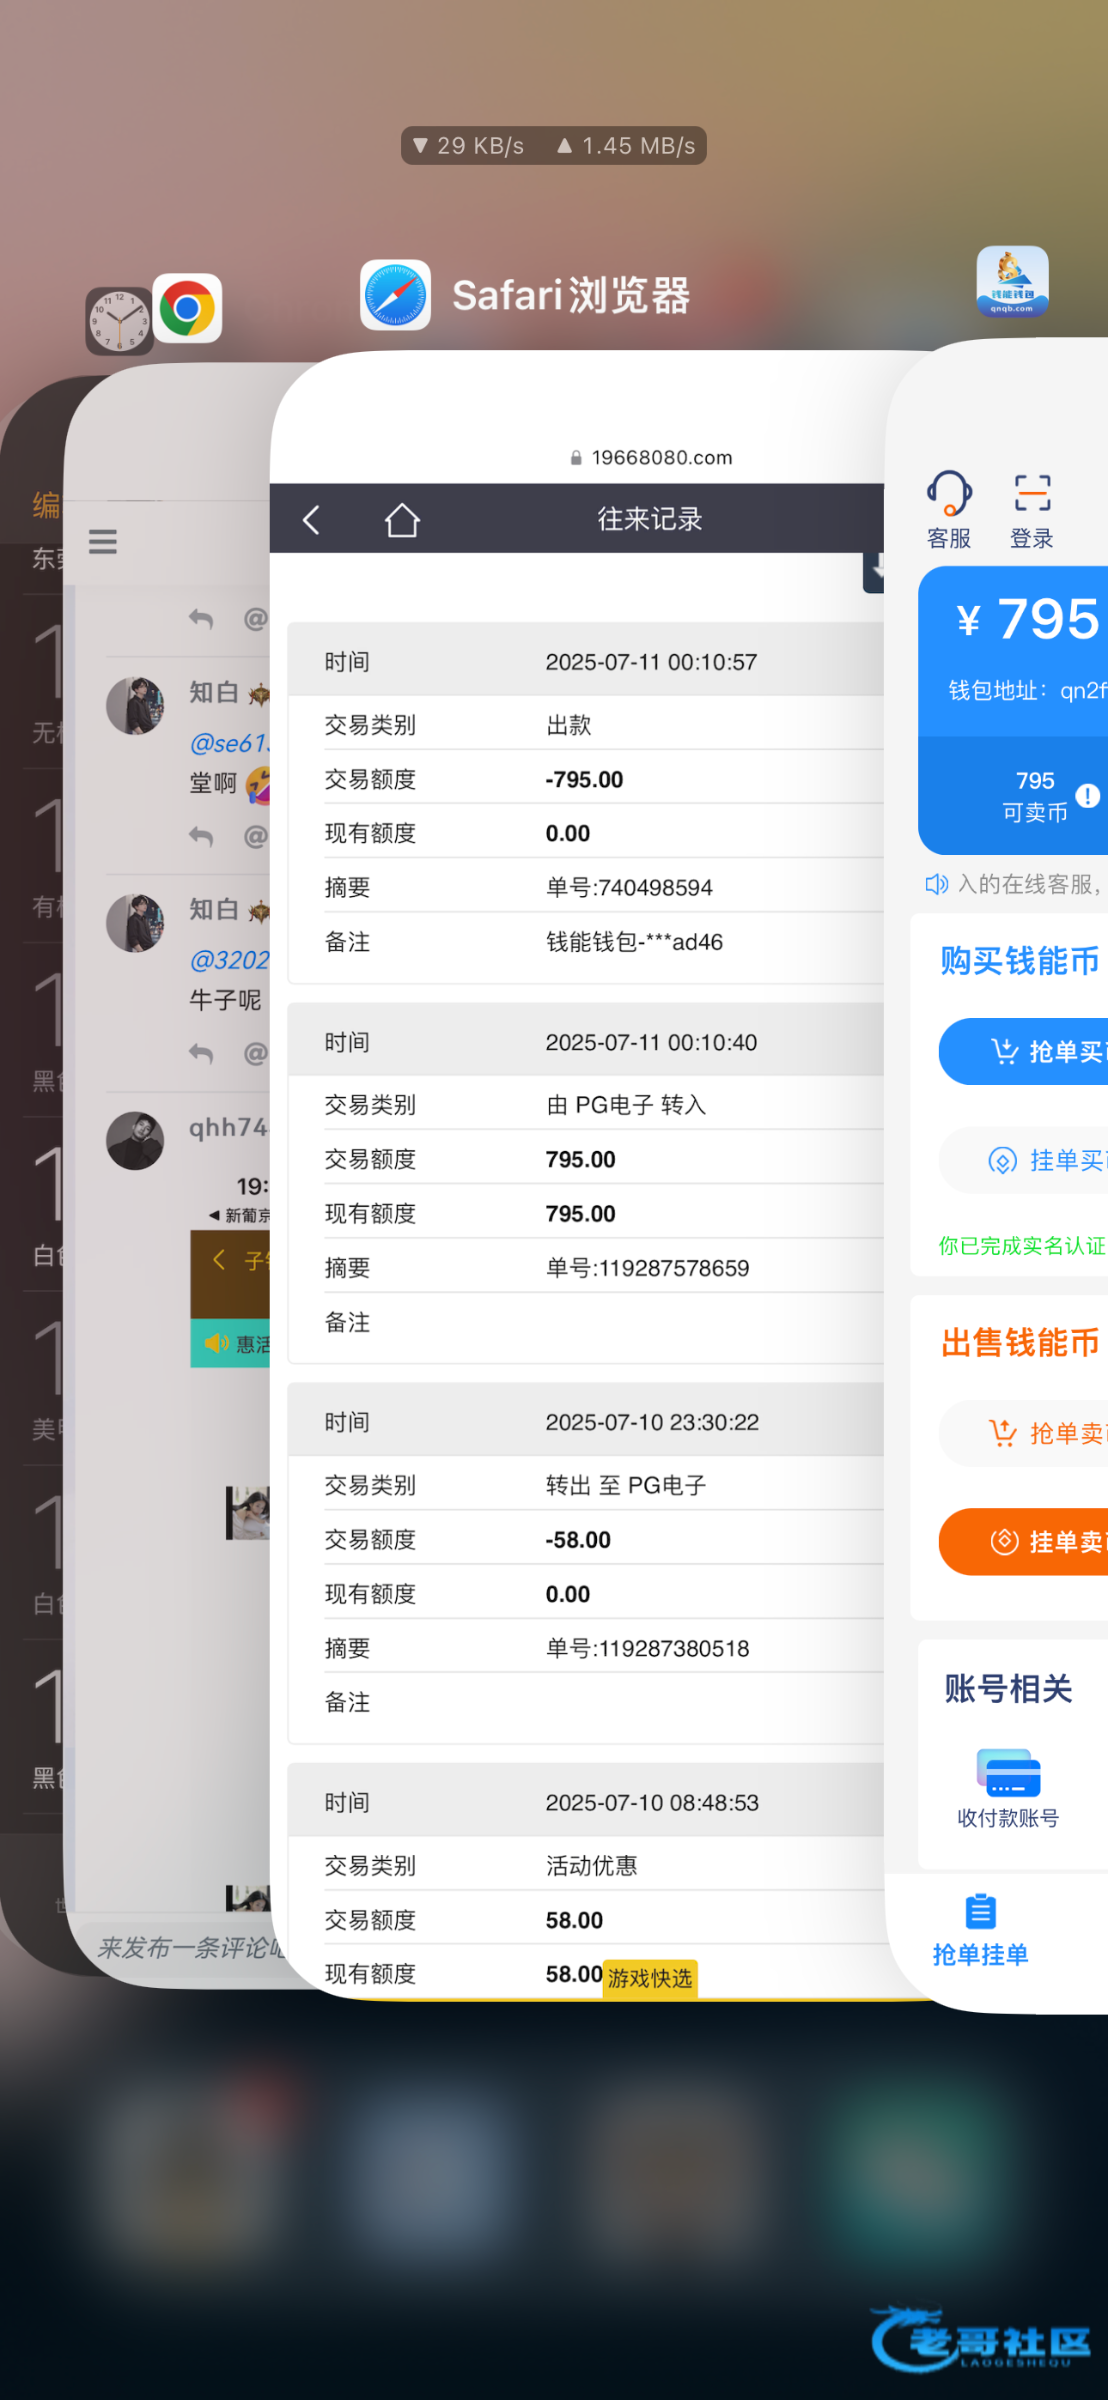This screenshot has height=2400, width=1108.
Task: Tap the 挂单买 outlined button
Action: coord(1040,1160)
